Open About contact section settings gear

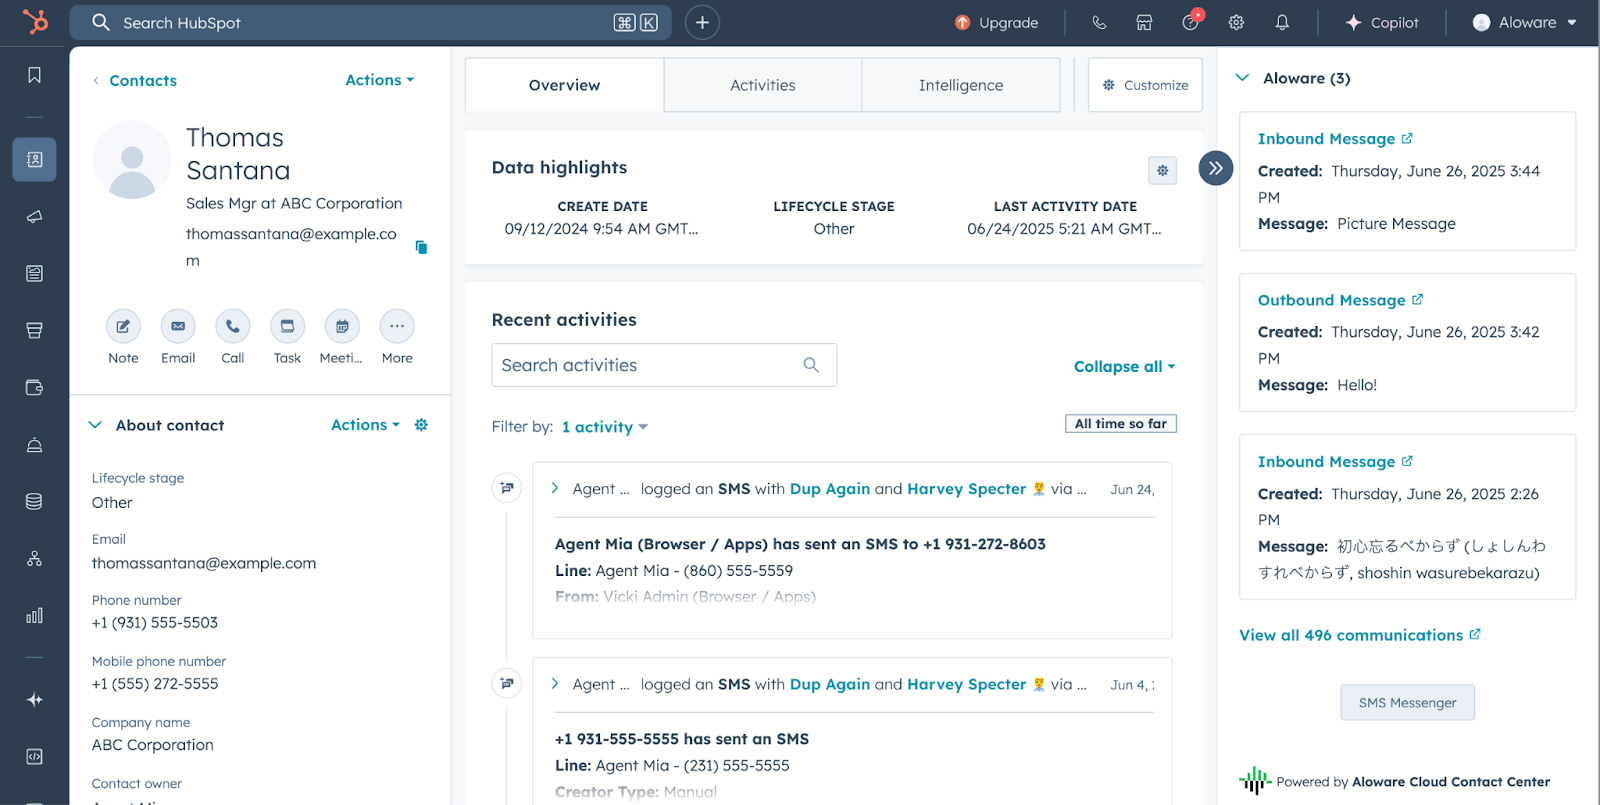point(421,425)
